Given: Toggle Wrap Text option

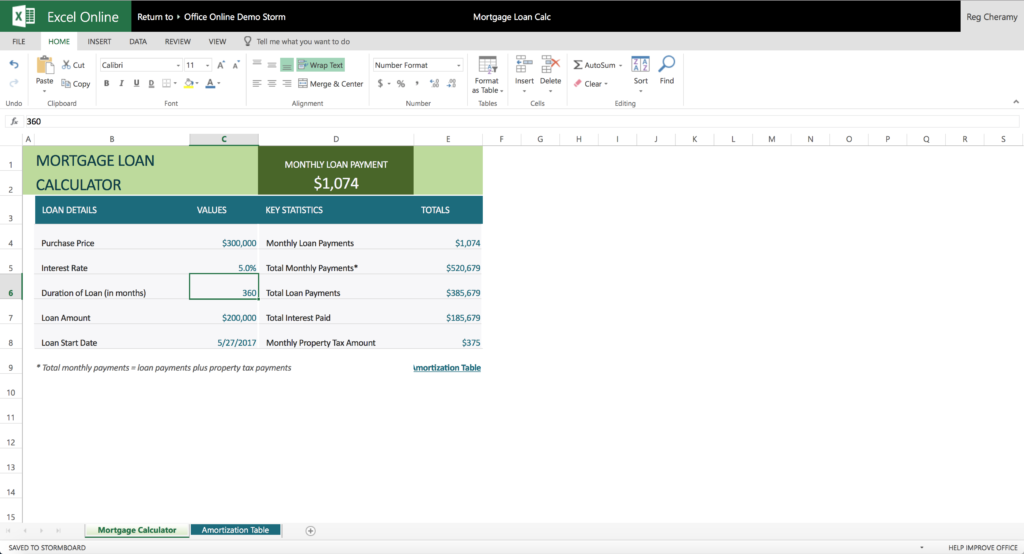Looking at the screenshot, I should coord(321,65).
